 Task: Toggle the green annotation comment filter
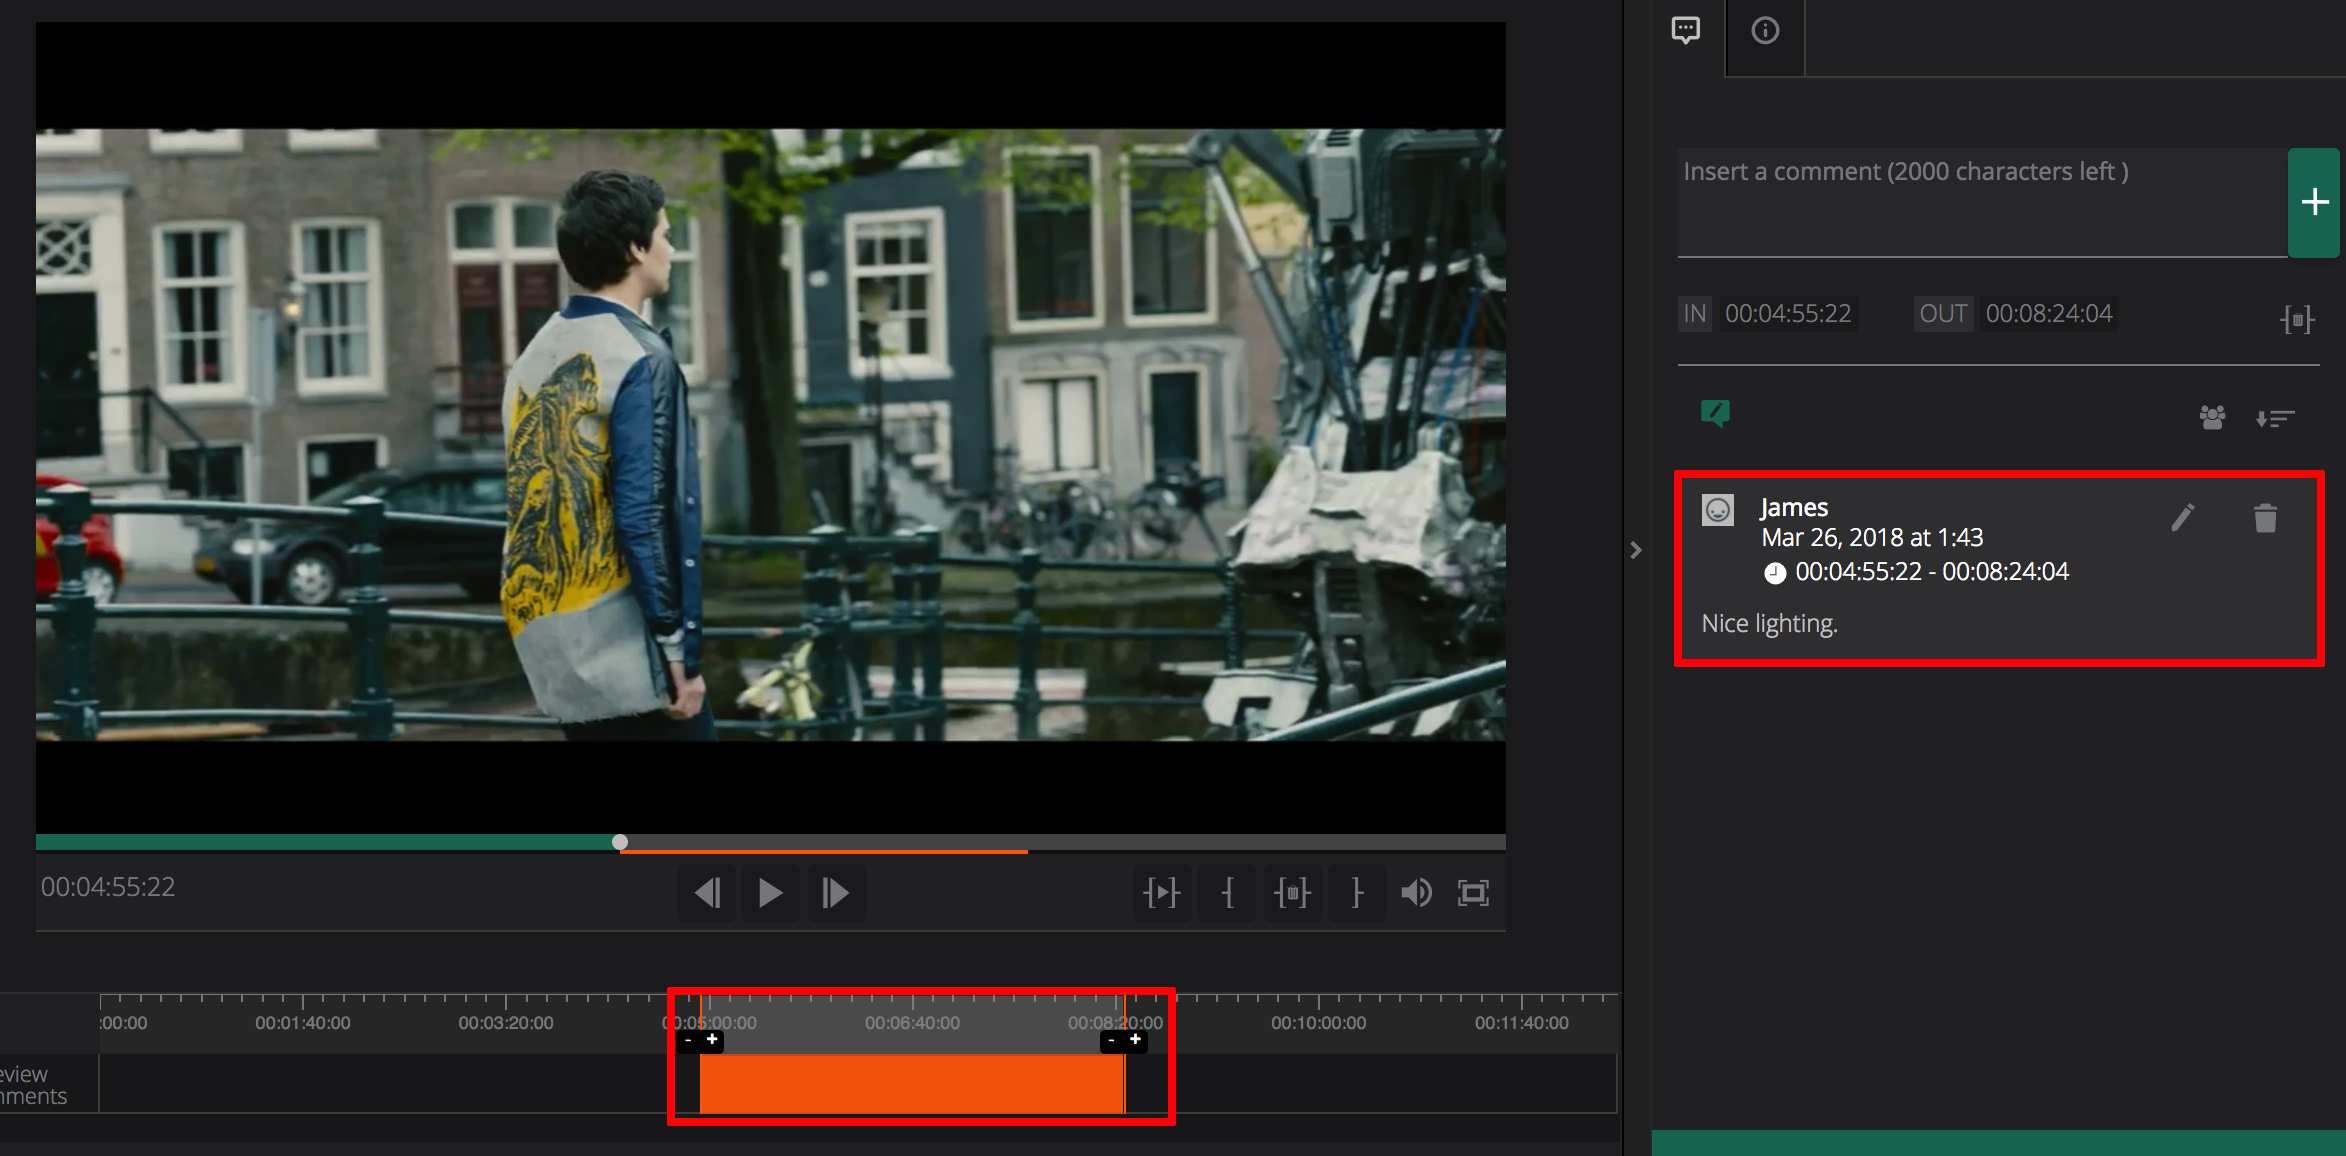(x=1715, y=412)
